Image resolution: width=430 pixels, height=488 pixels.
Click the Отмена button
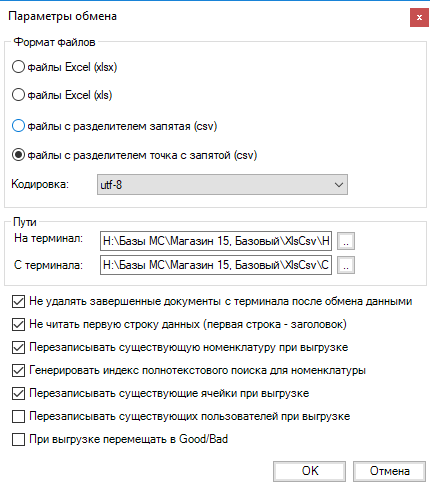[x=389, y=471]
